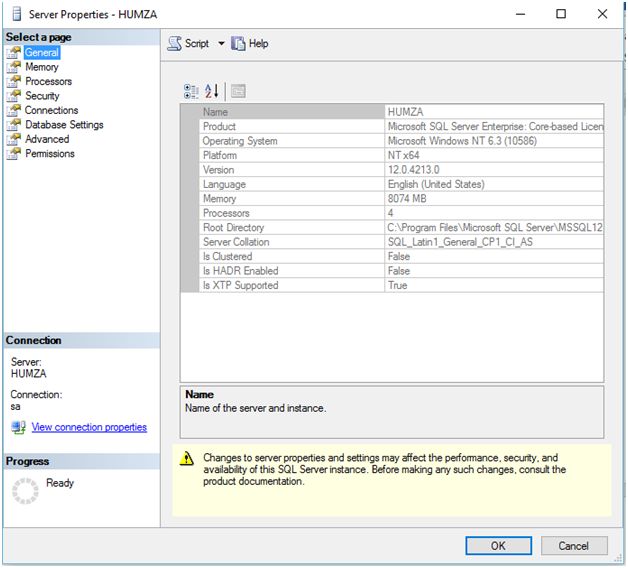Image resolution: width=628 pixels, height=568 pixels.
Task: Click the HUMZA name value cell
Action: pos(494,112)
